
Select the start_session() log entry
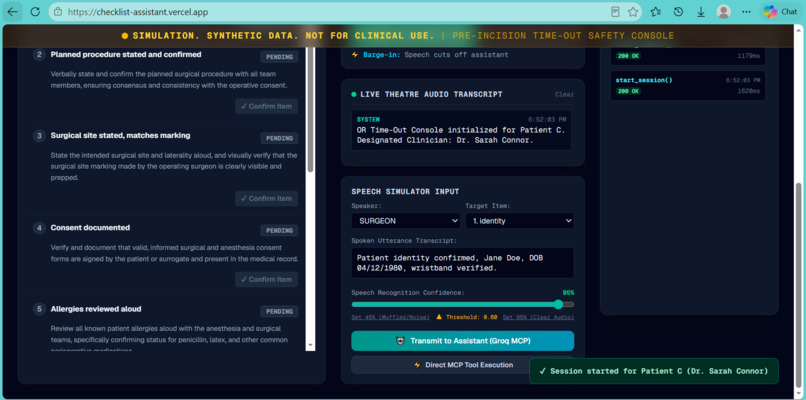point(688,86)
